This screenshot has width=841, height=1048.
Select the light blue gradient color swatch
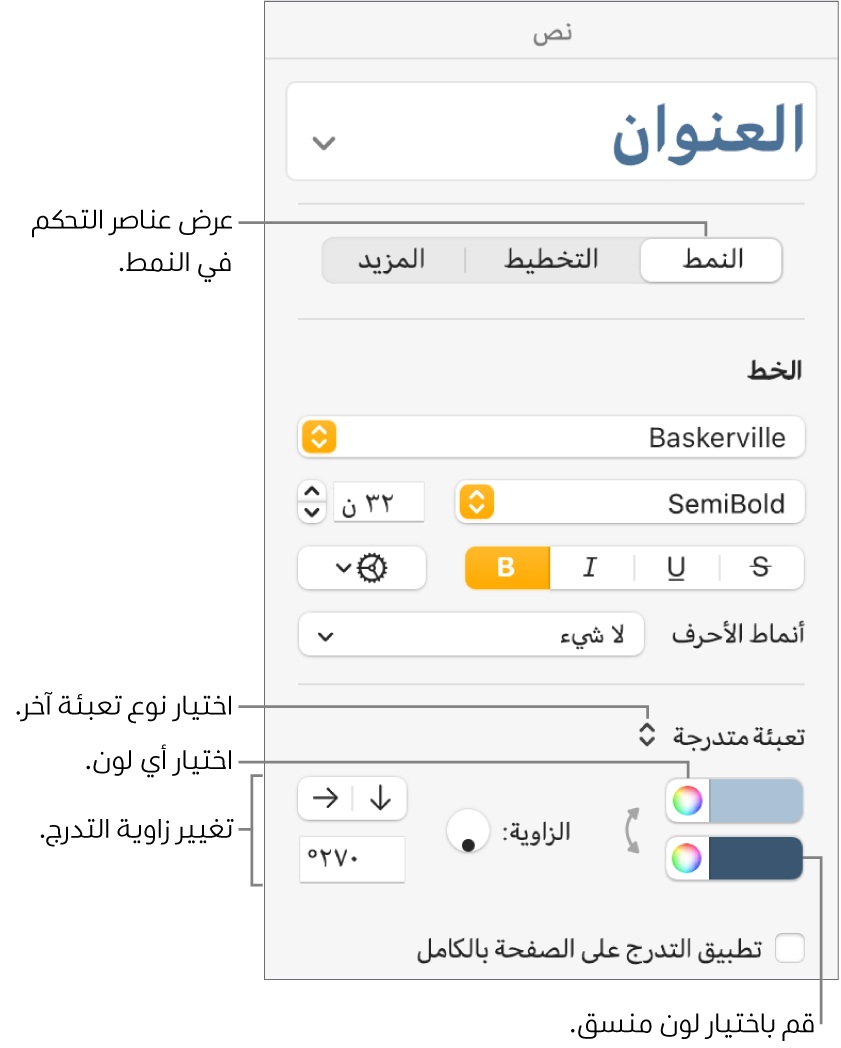click(x=755, y=801)
